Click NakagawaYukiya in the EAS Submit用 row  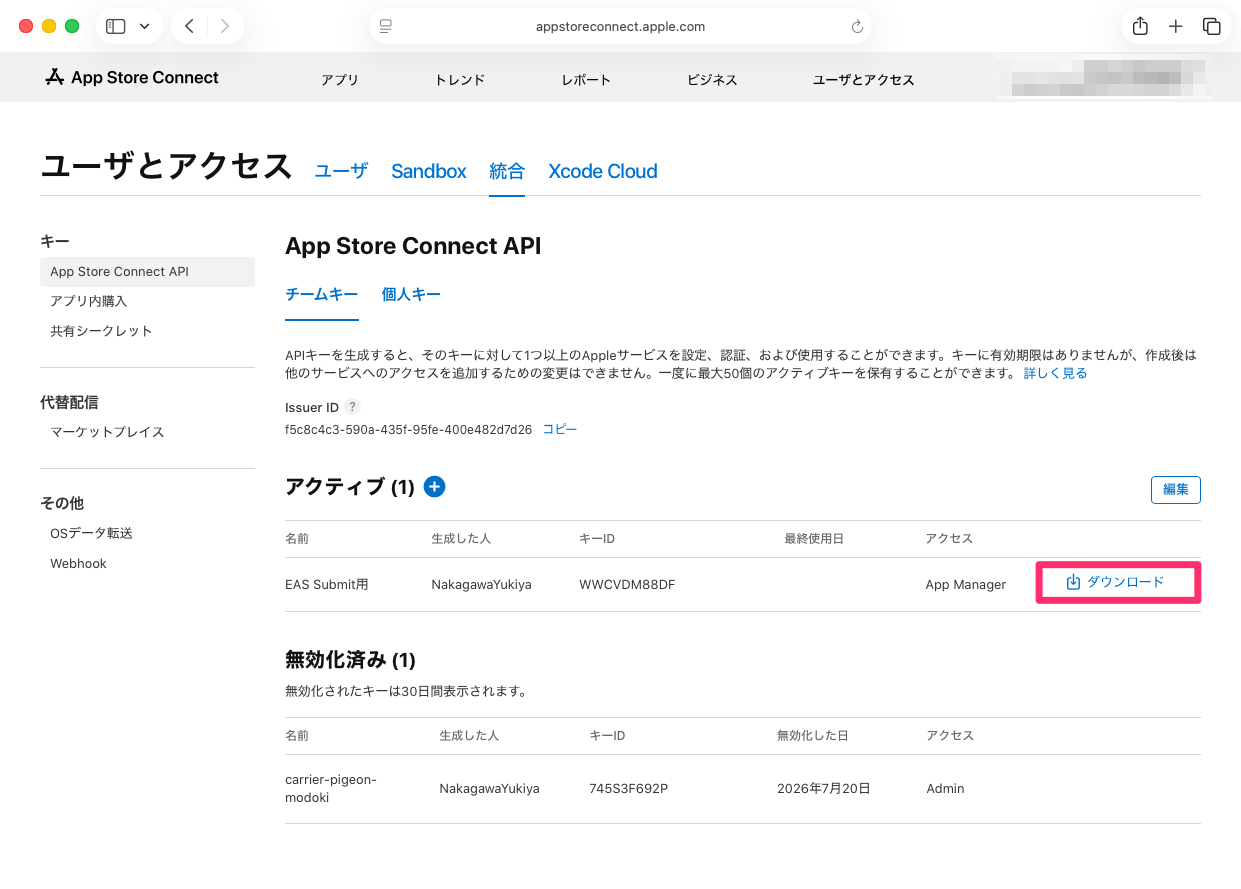481,584
